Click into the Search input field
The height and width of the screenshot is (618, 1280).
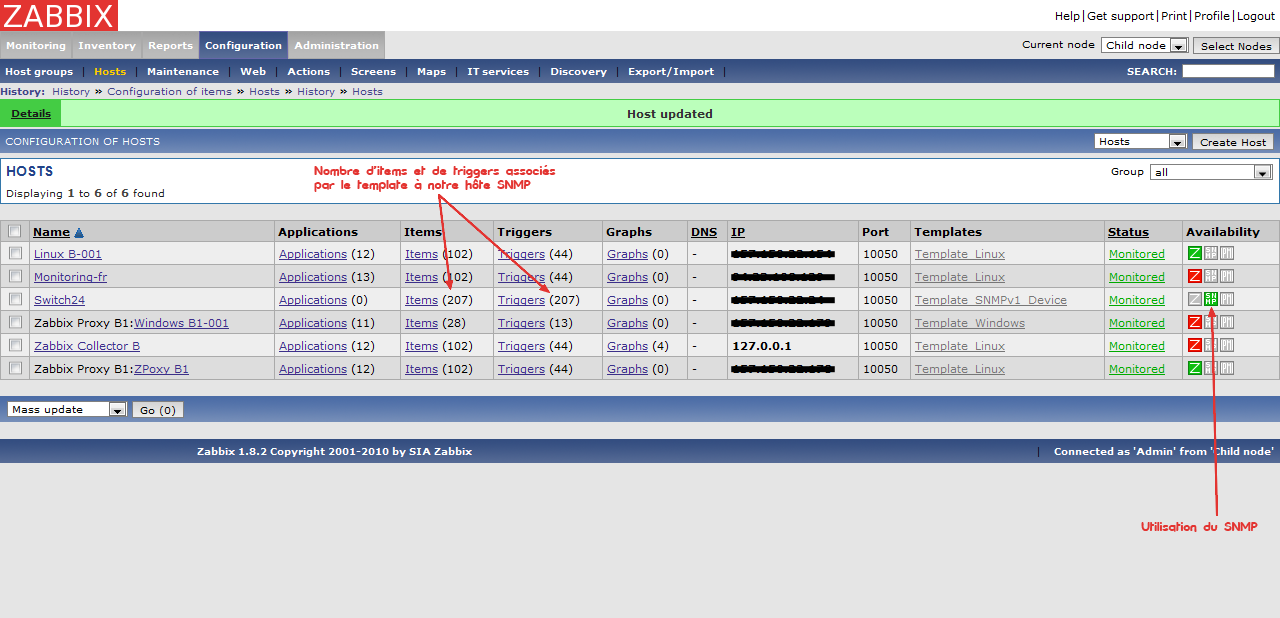(x=1228, y=71)
